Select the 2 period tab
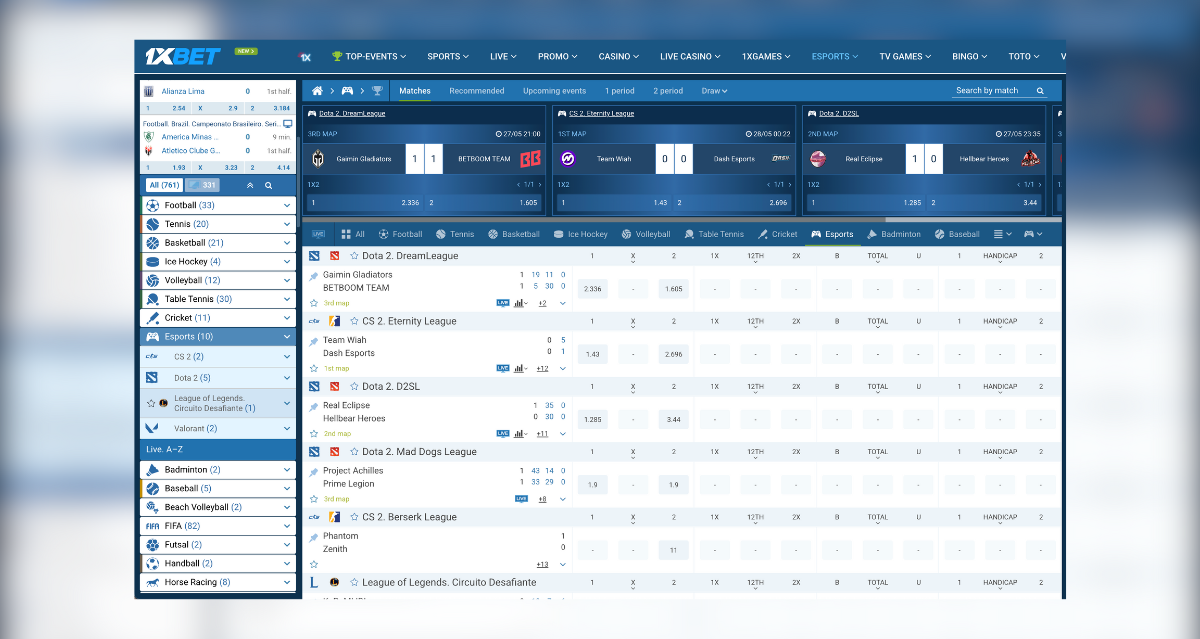Image resolution: width=1200 pixels, height=639 pixels. [668, 91]
